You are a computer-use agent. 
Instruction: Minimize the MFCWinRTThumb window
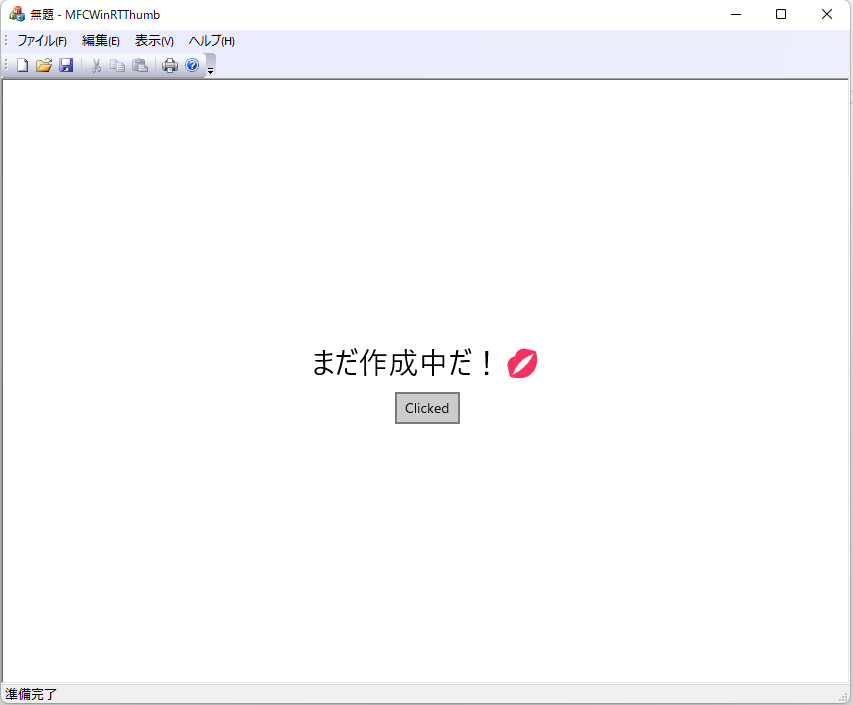(x=736, y=14)
